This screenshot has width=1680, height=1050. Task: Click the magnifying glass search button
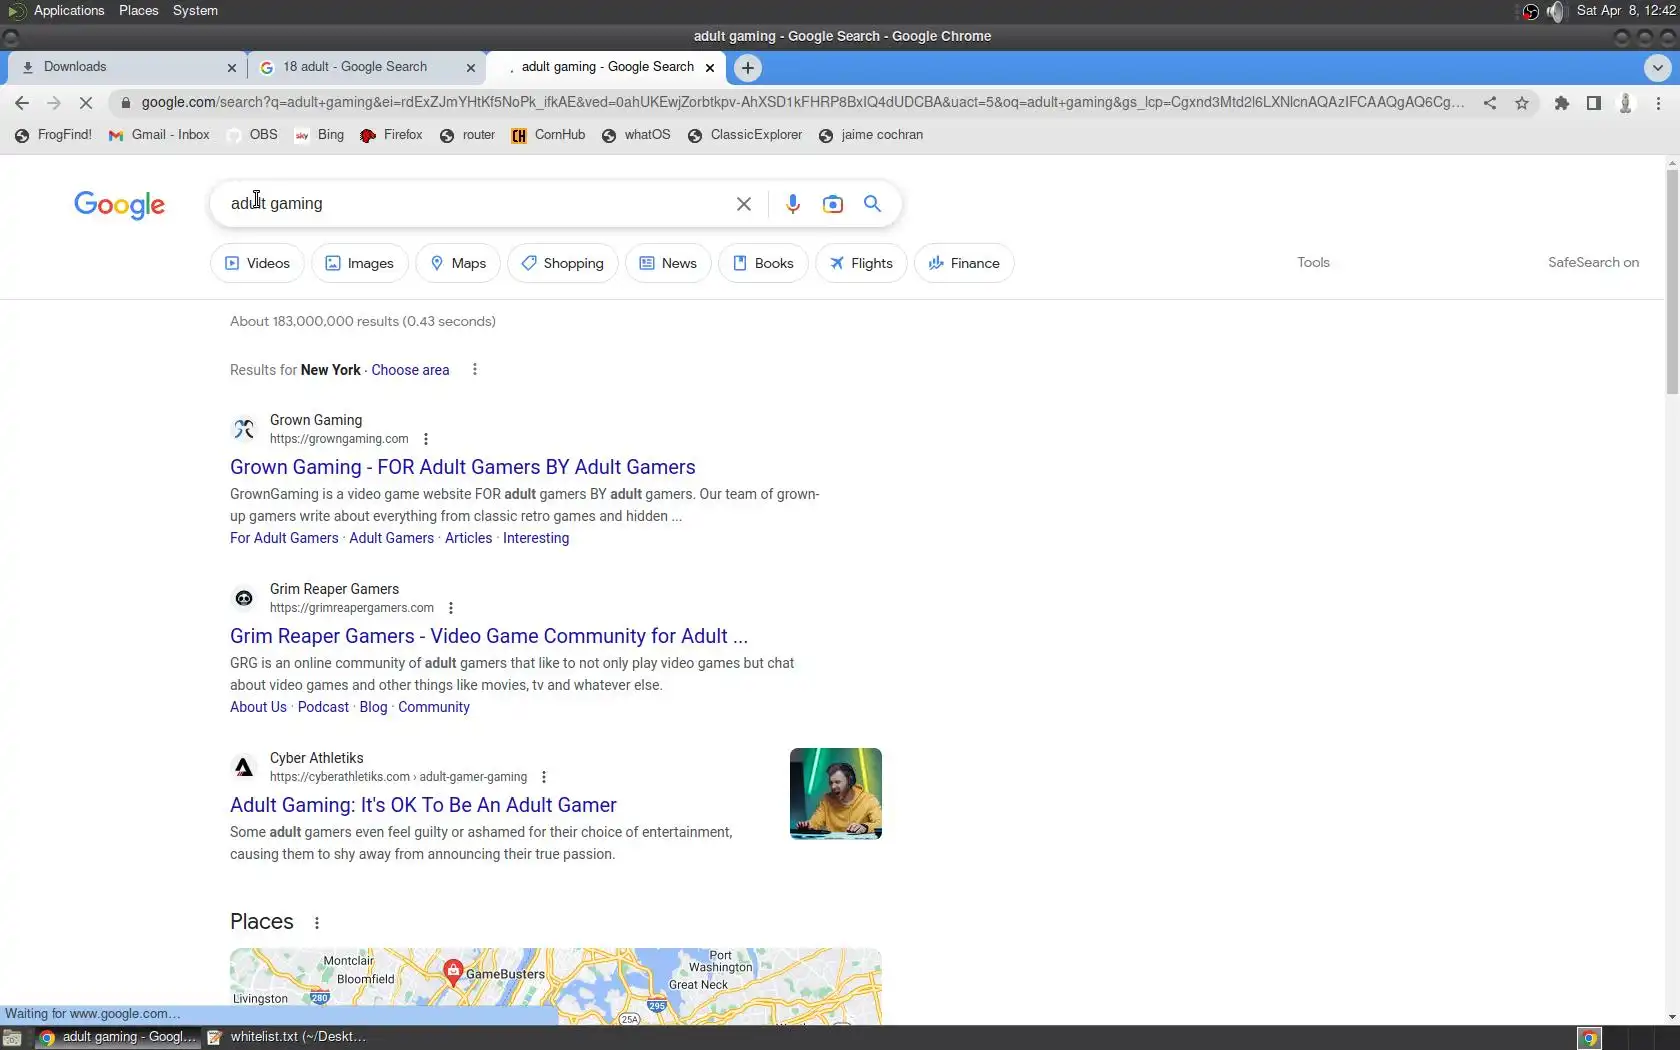(x=873, y=204)
